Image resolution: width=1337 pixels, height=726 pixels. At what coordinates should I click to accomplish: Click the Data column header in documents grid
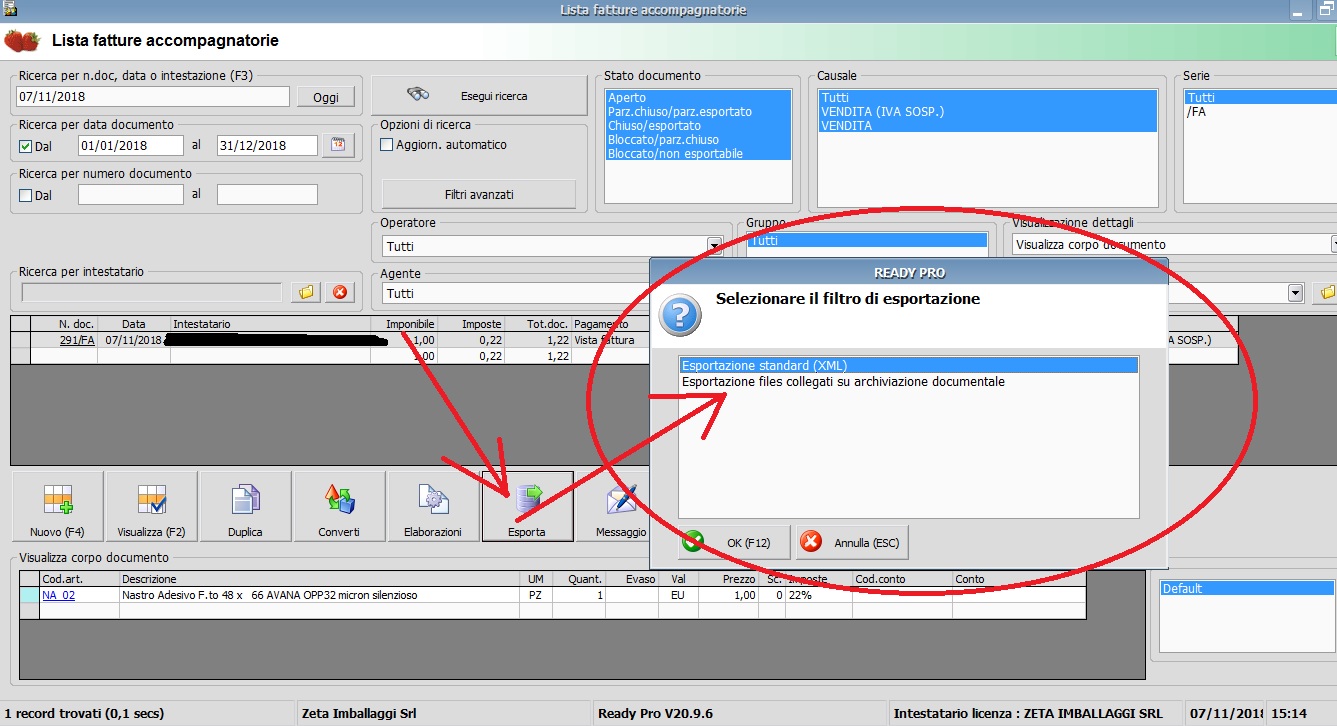134,324
